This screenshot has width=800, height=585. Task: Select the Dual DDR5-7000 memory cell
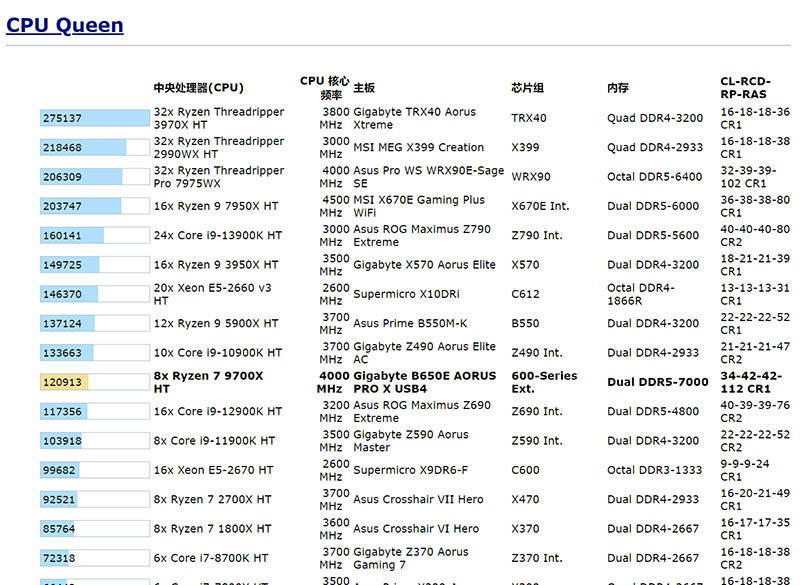[x=657, y=382]
